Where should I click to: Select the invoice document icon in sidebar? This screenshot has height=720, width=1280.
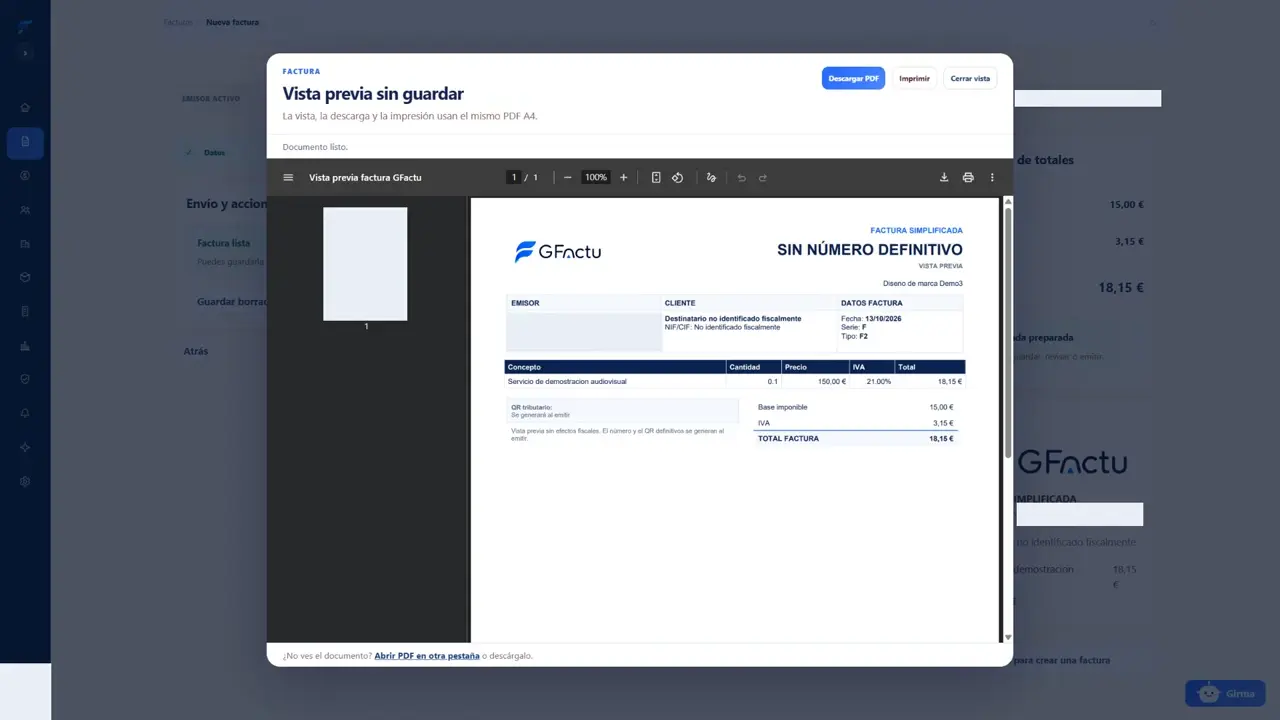pyautogui.click(x=25, y=142)
